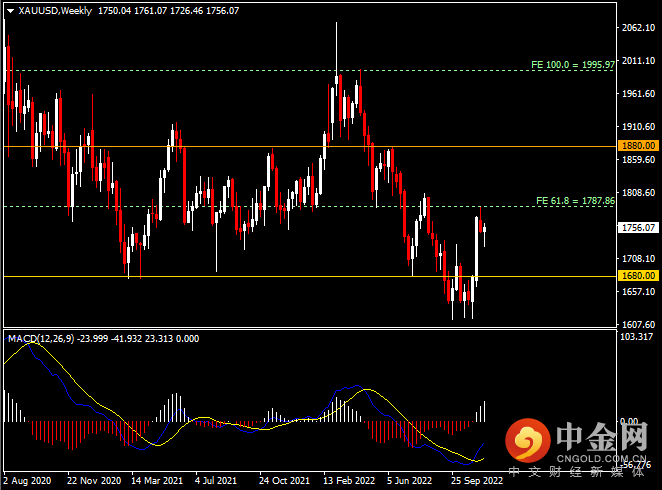Click the orange 1880.00 price tag
662x490 pixels.
(x=637, y=145)
